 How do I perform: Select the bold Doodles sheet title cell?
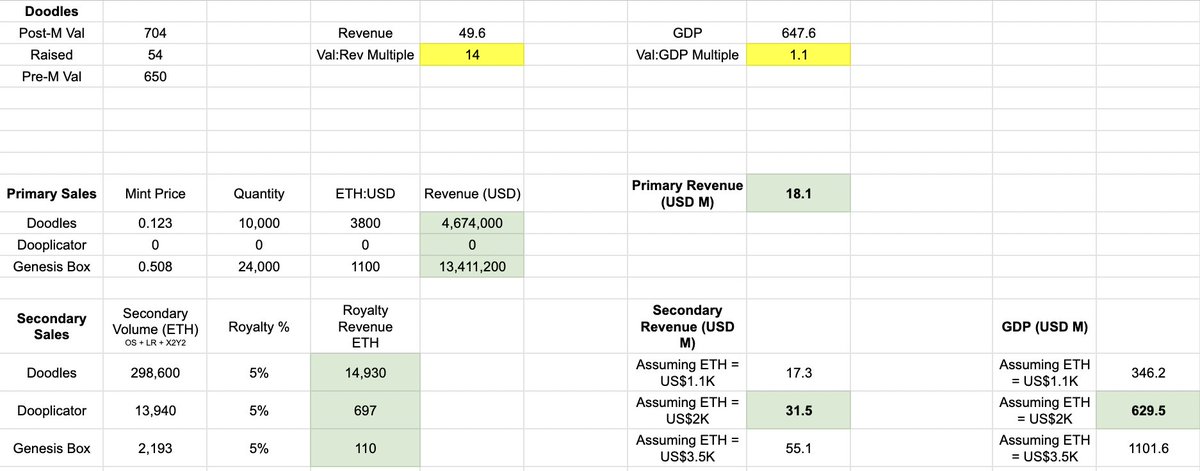52,11
